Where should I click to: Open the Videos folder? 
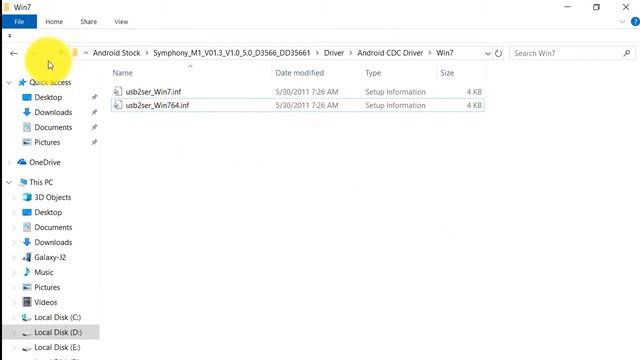45,302
